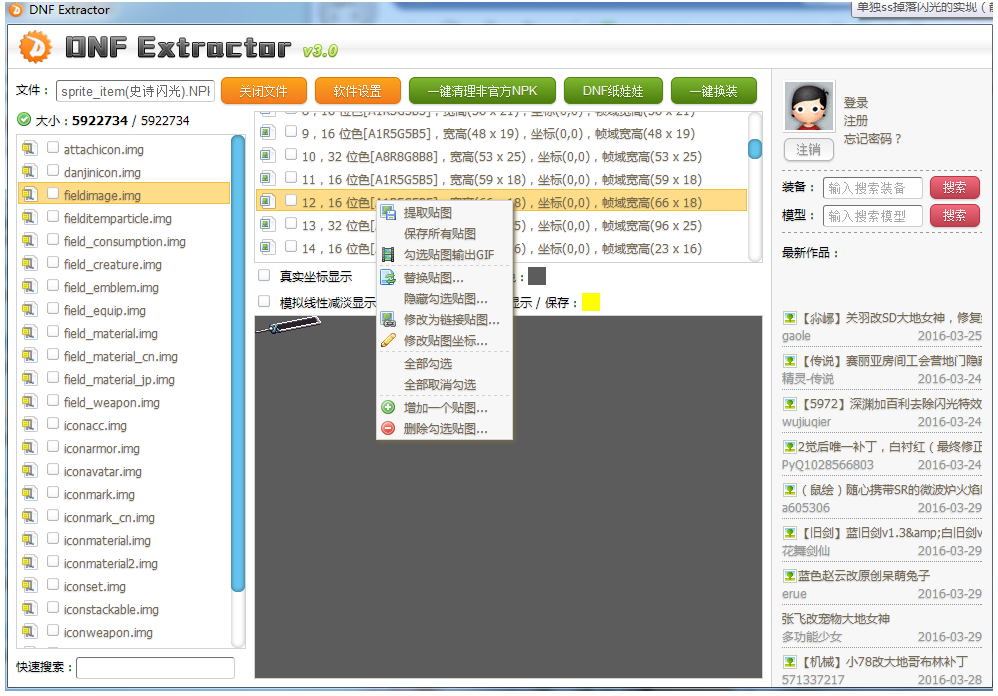The height and width of the screenshot is (696, 998).
Task: Click the yellow color swatch
Action: click(590, 302)
